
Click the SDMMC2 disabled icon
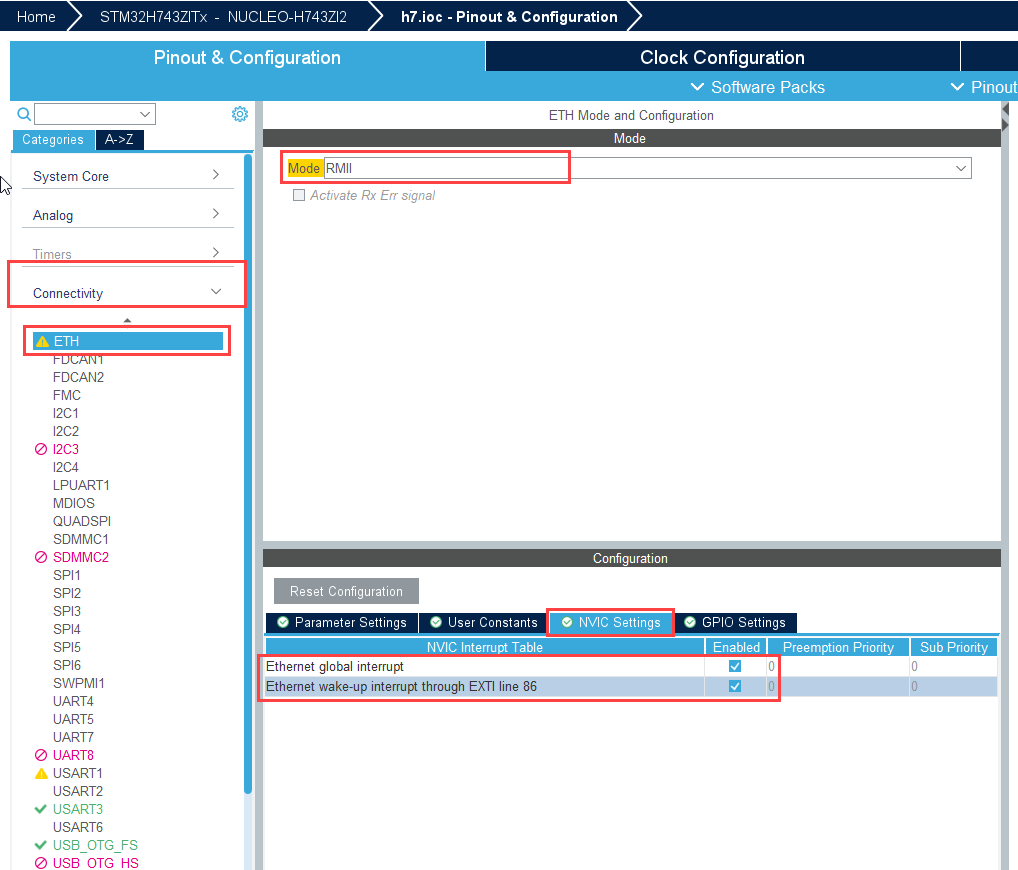(x=41, y=557)
